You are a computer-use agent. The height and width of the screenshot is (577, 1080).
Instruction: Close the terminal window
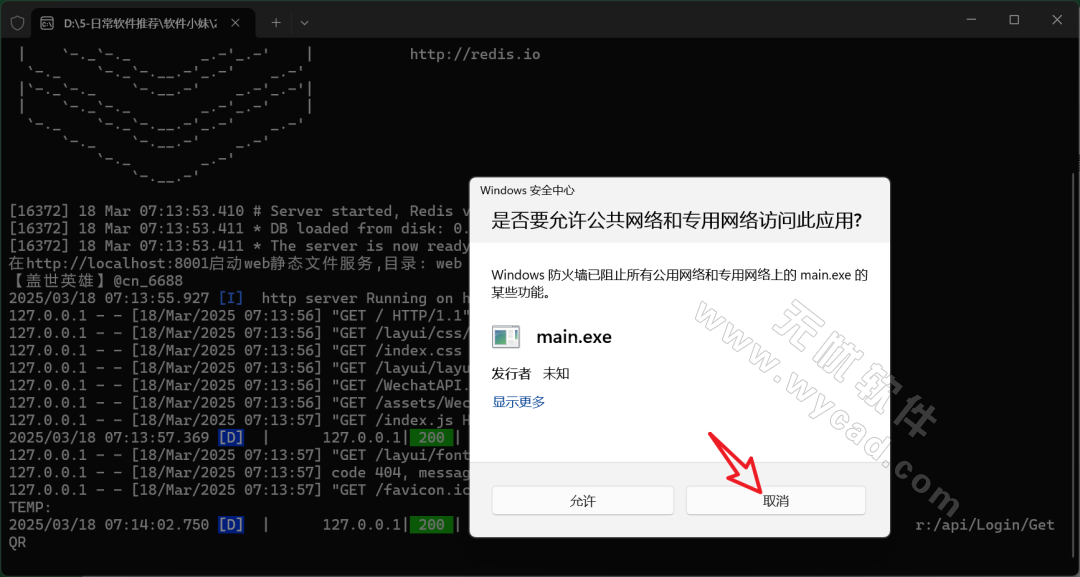1057,20
